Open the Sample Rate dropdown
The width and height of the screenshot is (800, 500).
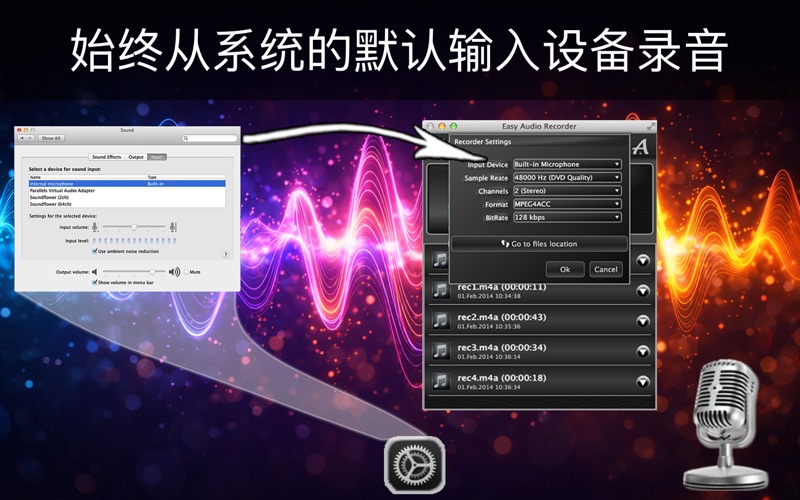[566, 177]
